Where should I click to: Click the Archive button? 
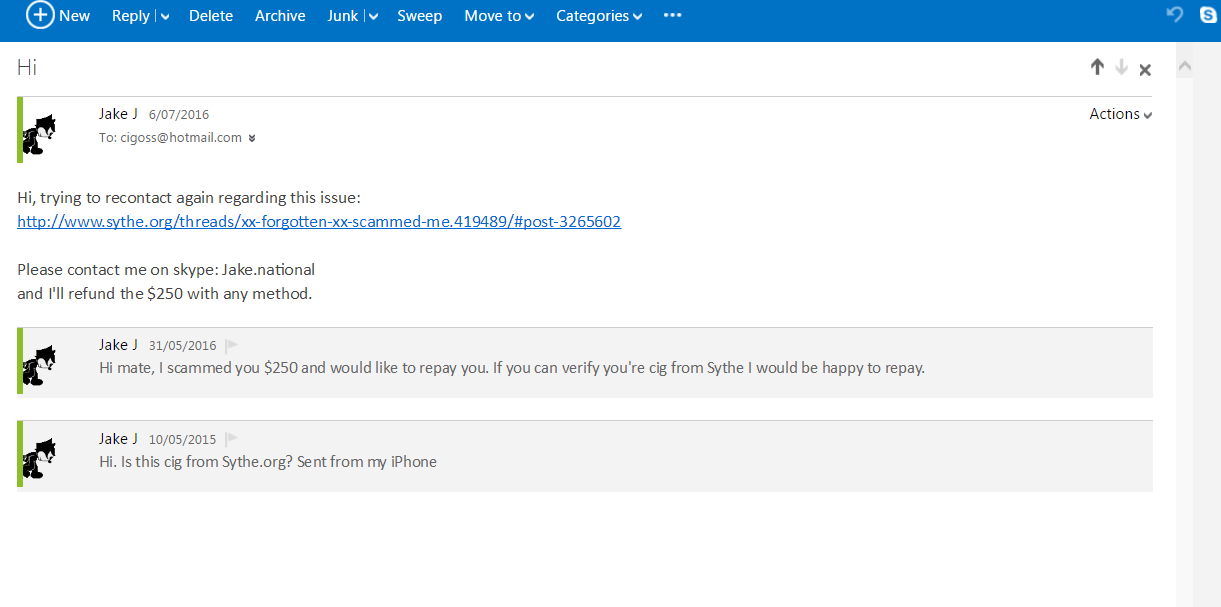pyautogui.click(x=280, y=16)
